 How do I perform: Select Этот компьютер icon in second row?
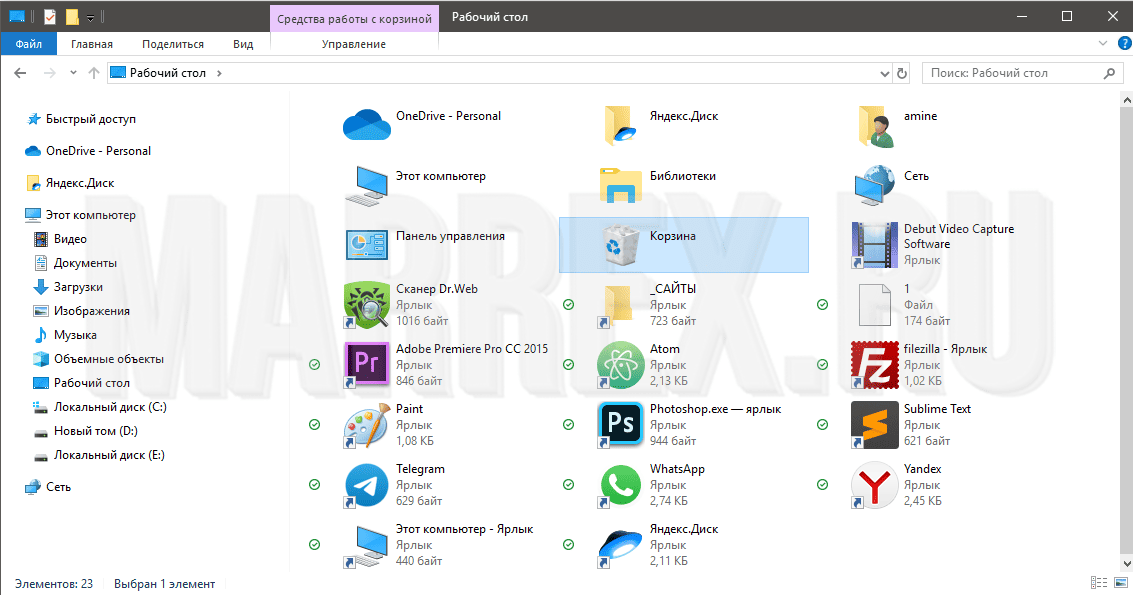[x=367, y=185]
